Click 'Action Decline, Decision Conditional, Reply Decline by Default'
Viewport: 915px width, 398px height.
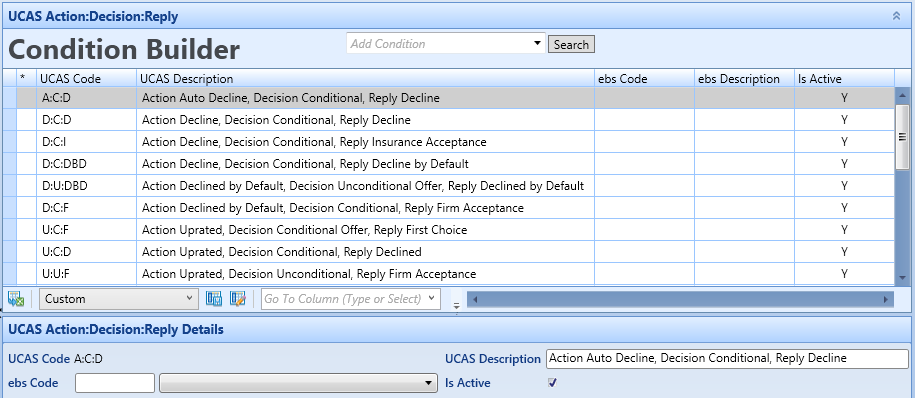click(x=305, y=164)
